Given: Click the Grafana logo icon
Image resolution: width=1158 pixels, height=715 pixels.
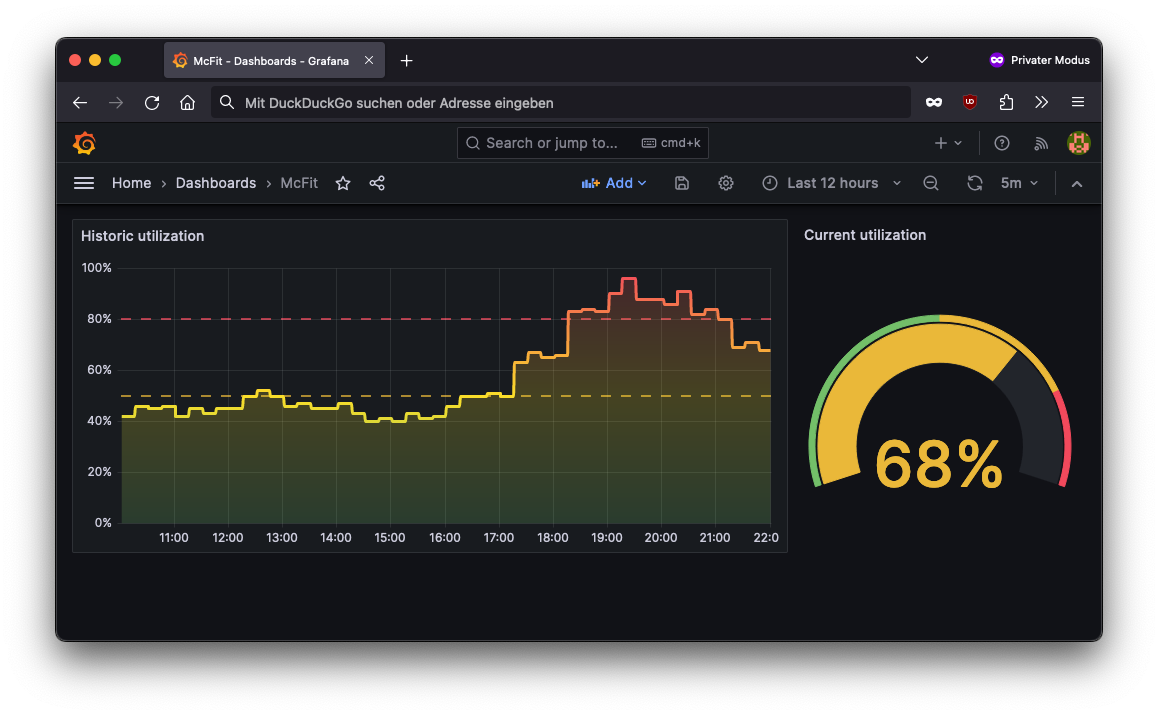Looking at the screenshot, I should [85, 143].
